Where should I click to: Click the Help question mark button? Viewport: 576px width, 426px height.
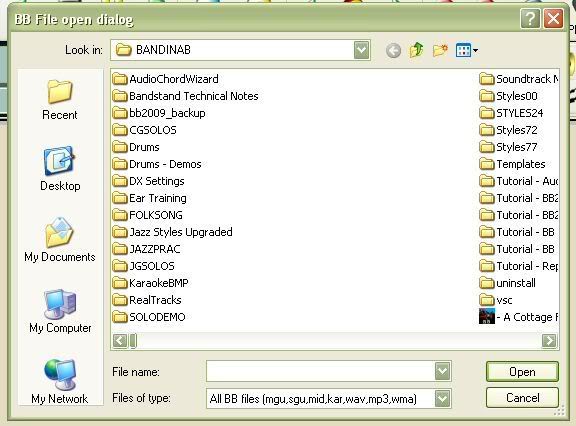click(x=530, y=18)
